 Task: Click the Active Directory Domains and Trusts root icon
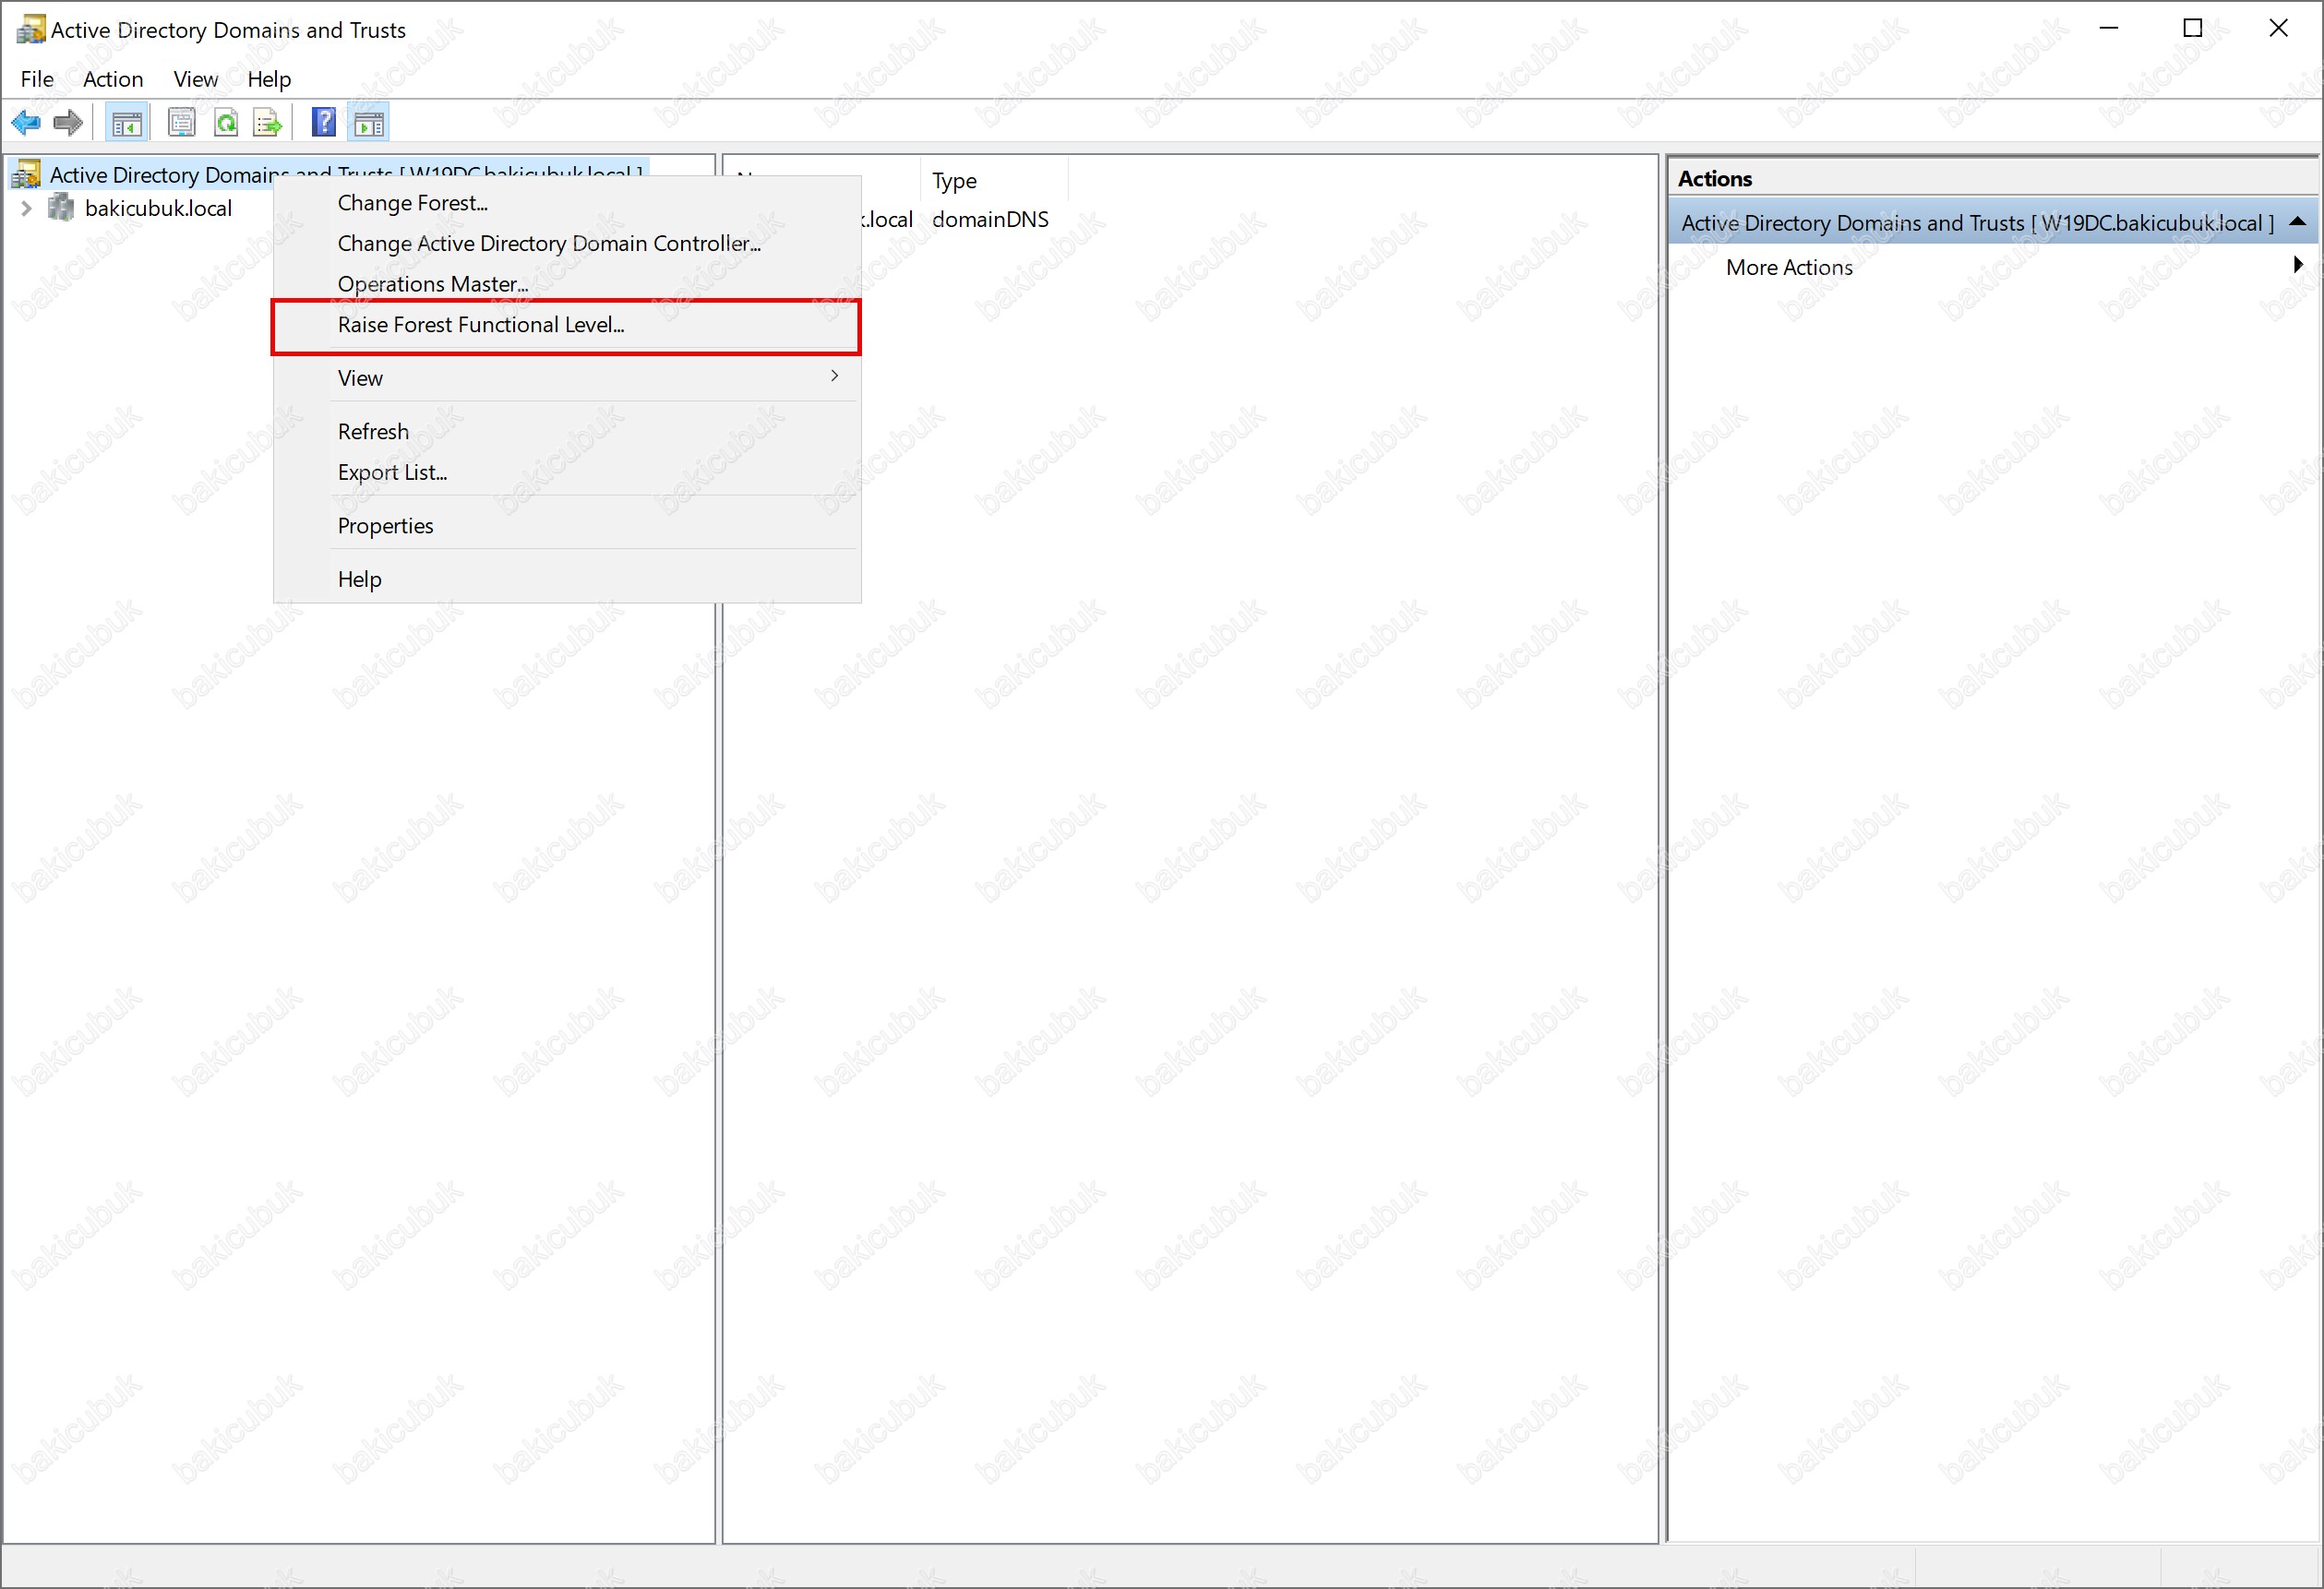coord(26,175)
